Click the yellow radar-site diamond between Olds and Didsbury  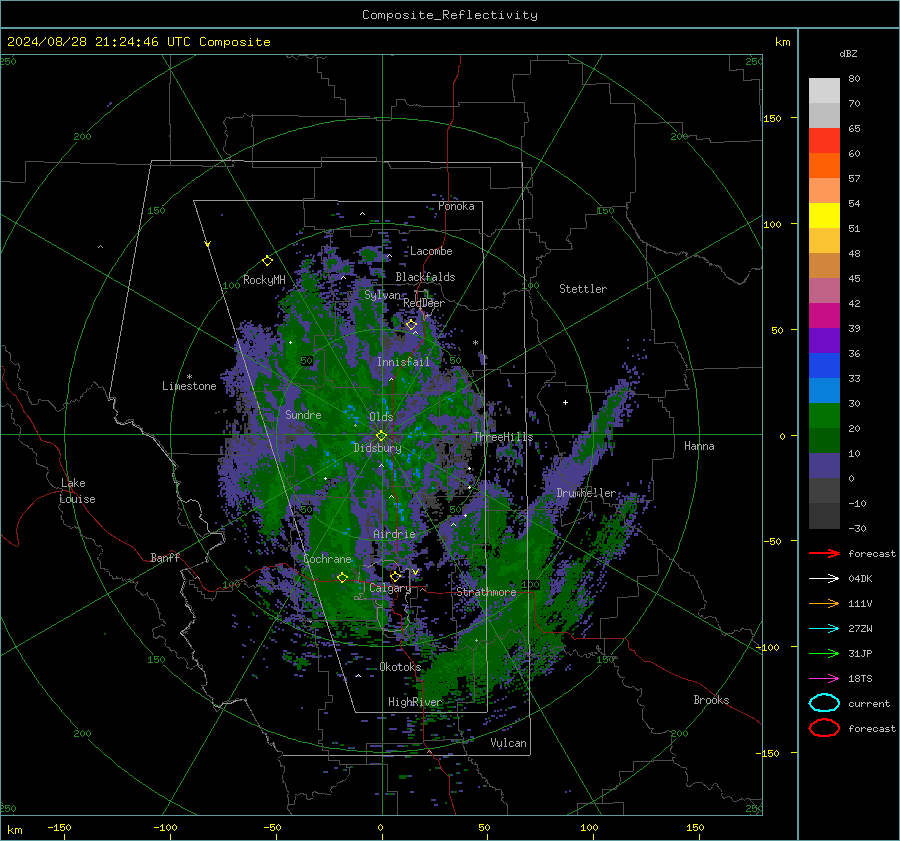(381, 436)
